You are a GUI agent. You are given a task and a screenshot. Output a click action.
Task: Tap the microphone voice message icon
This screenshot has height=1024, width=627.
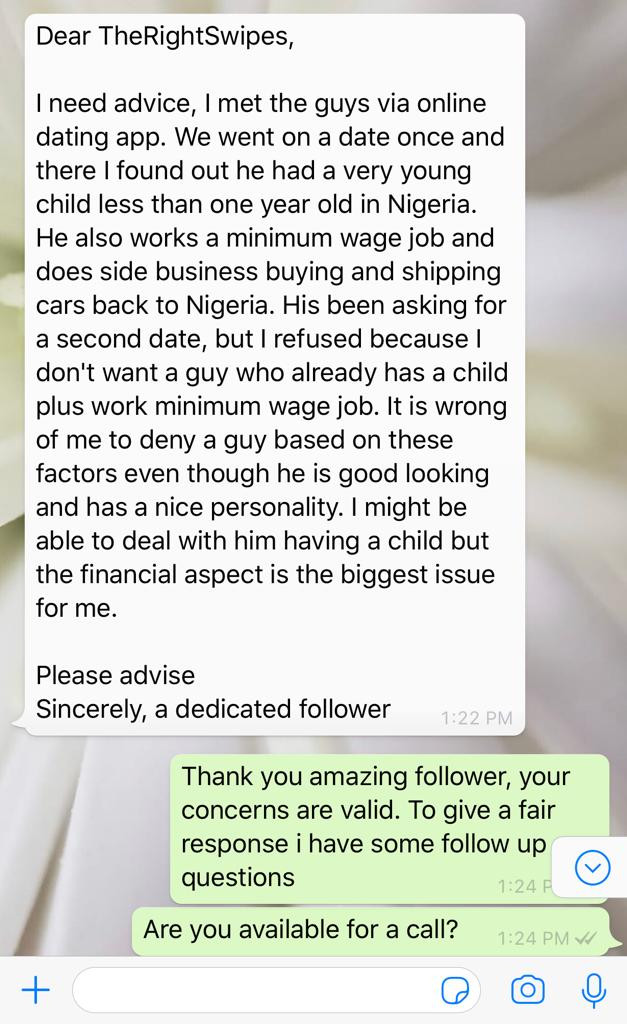[x=593, y=990]
